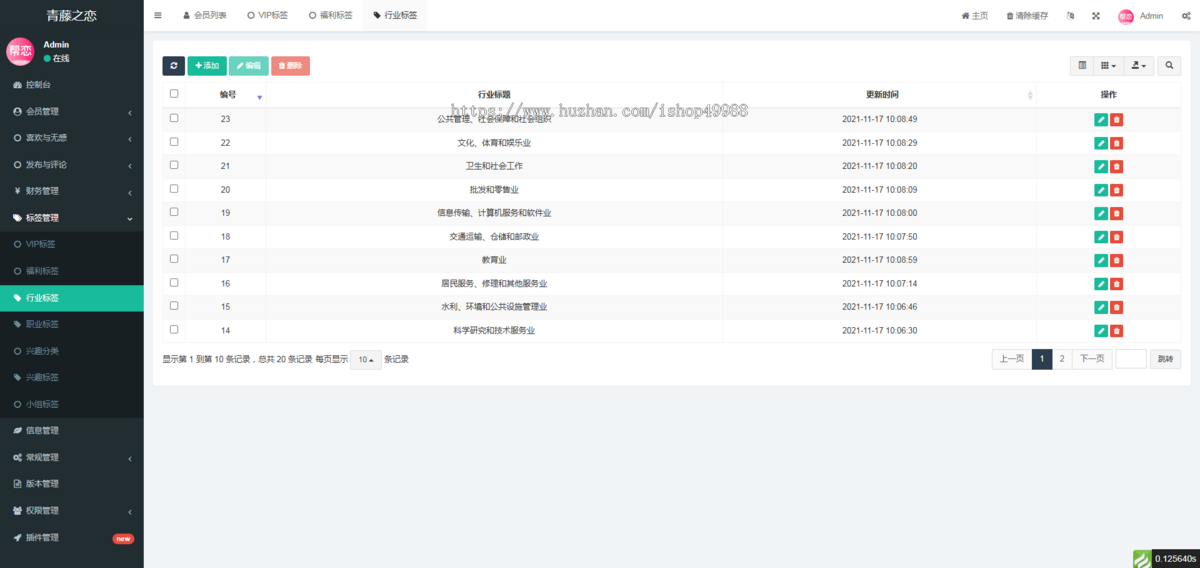Open the table search icon button
The height and width of the screenshot is (568, 1200).
coord(1169,66)
